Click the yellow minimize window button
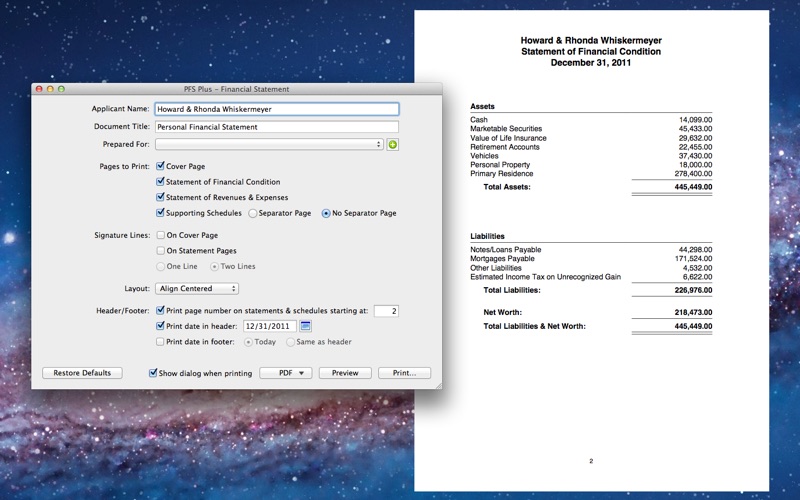The image size is (800, 500). 50,89
